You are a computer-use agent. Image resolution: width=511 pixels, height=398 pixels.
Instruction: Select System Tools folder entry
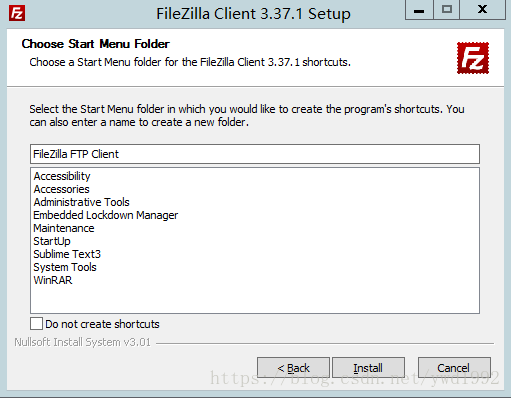point(65,267)
